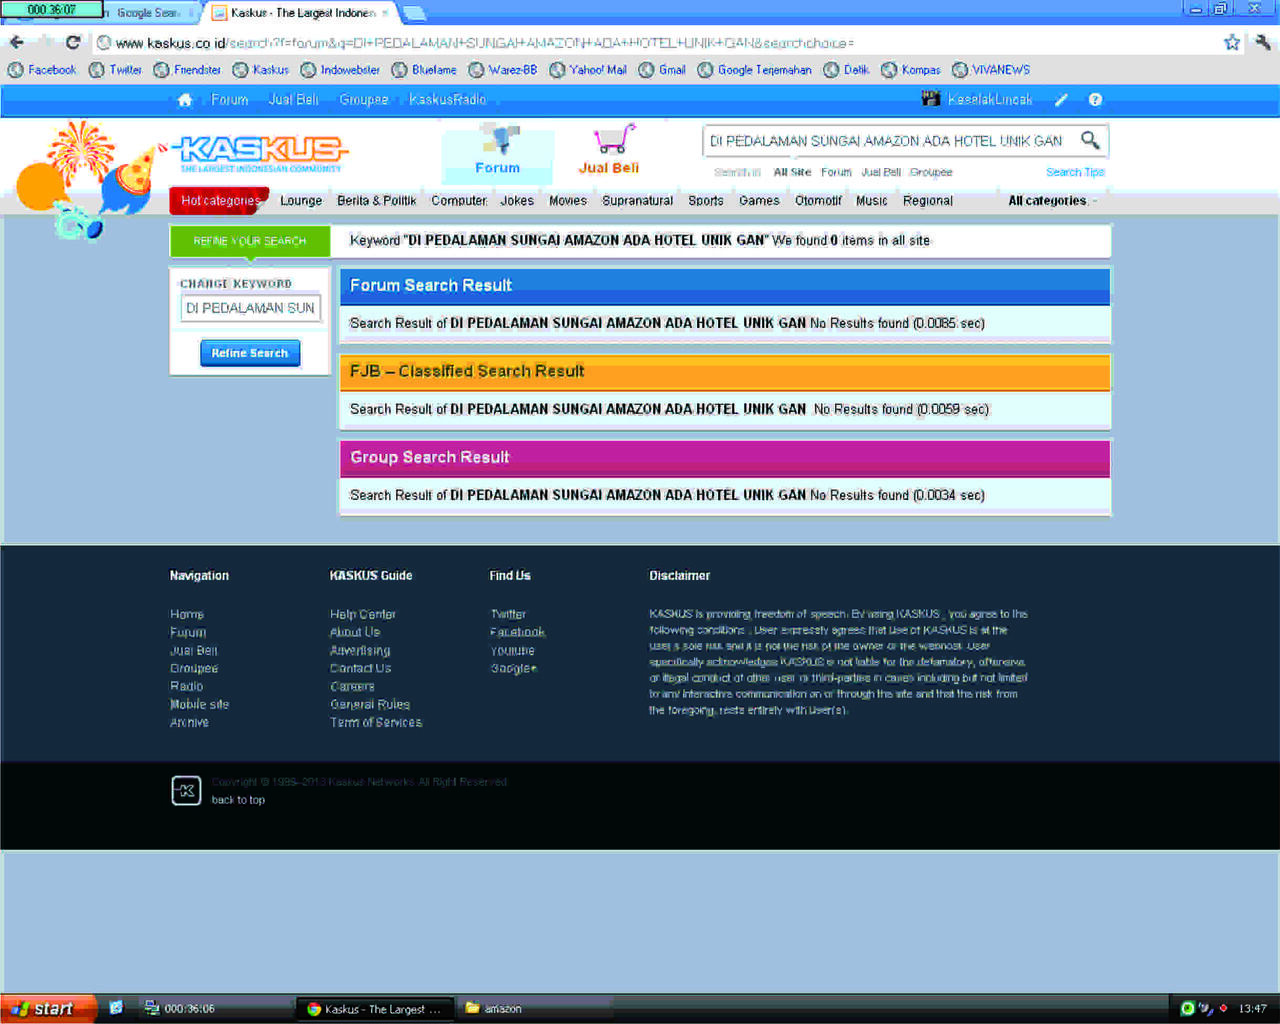Open the Gmail bookmark
This screenshot has height=1024, width=1280.
(662, 70)
